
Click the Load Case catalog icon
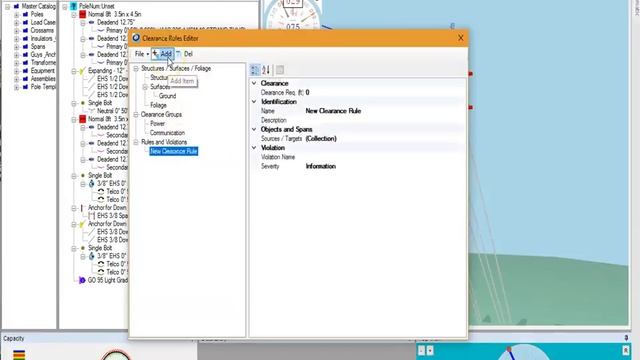(x=25, y=22)
